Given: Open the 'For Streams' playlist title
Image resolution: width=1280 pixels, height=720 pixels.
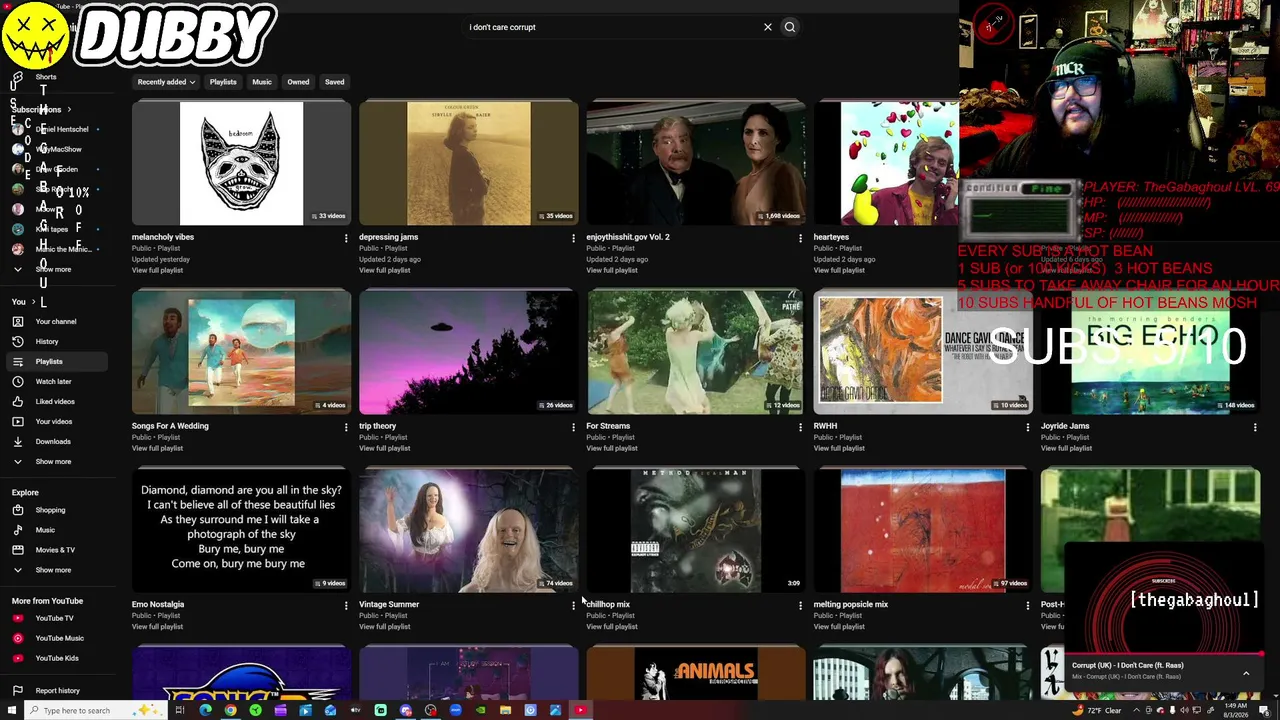Looking at the screenshot, I should (x=608, y=426).
